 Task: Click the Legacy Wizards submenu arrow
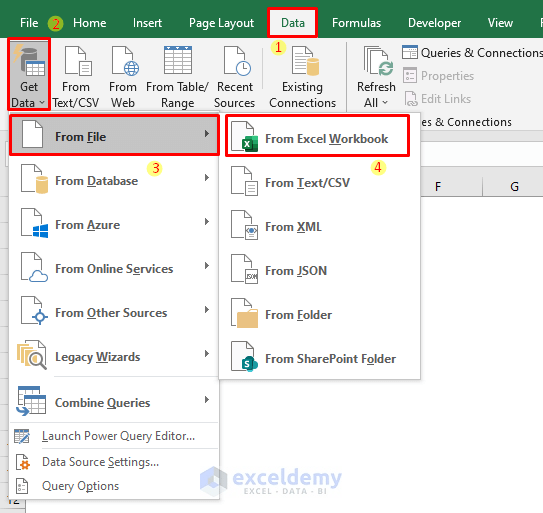pos(207,354)
